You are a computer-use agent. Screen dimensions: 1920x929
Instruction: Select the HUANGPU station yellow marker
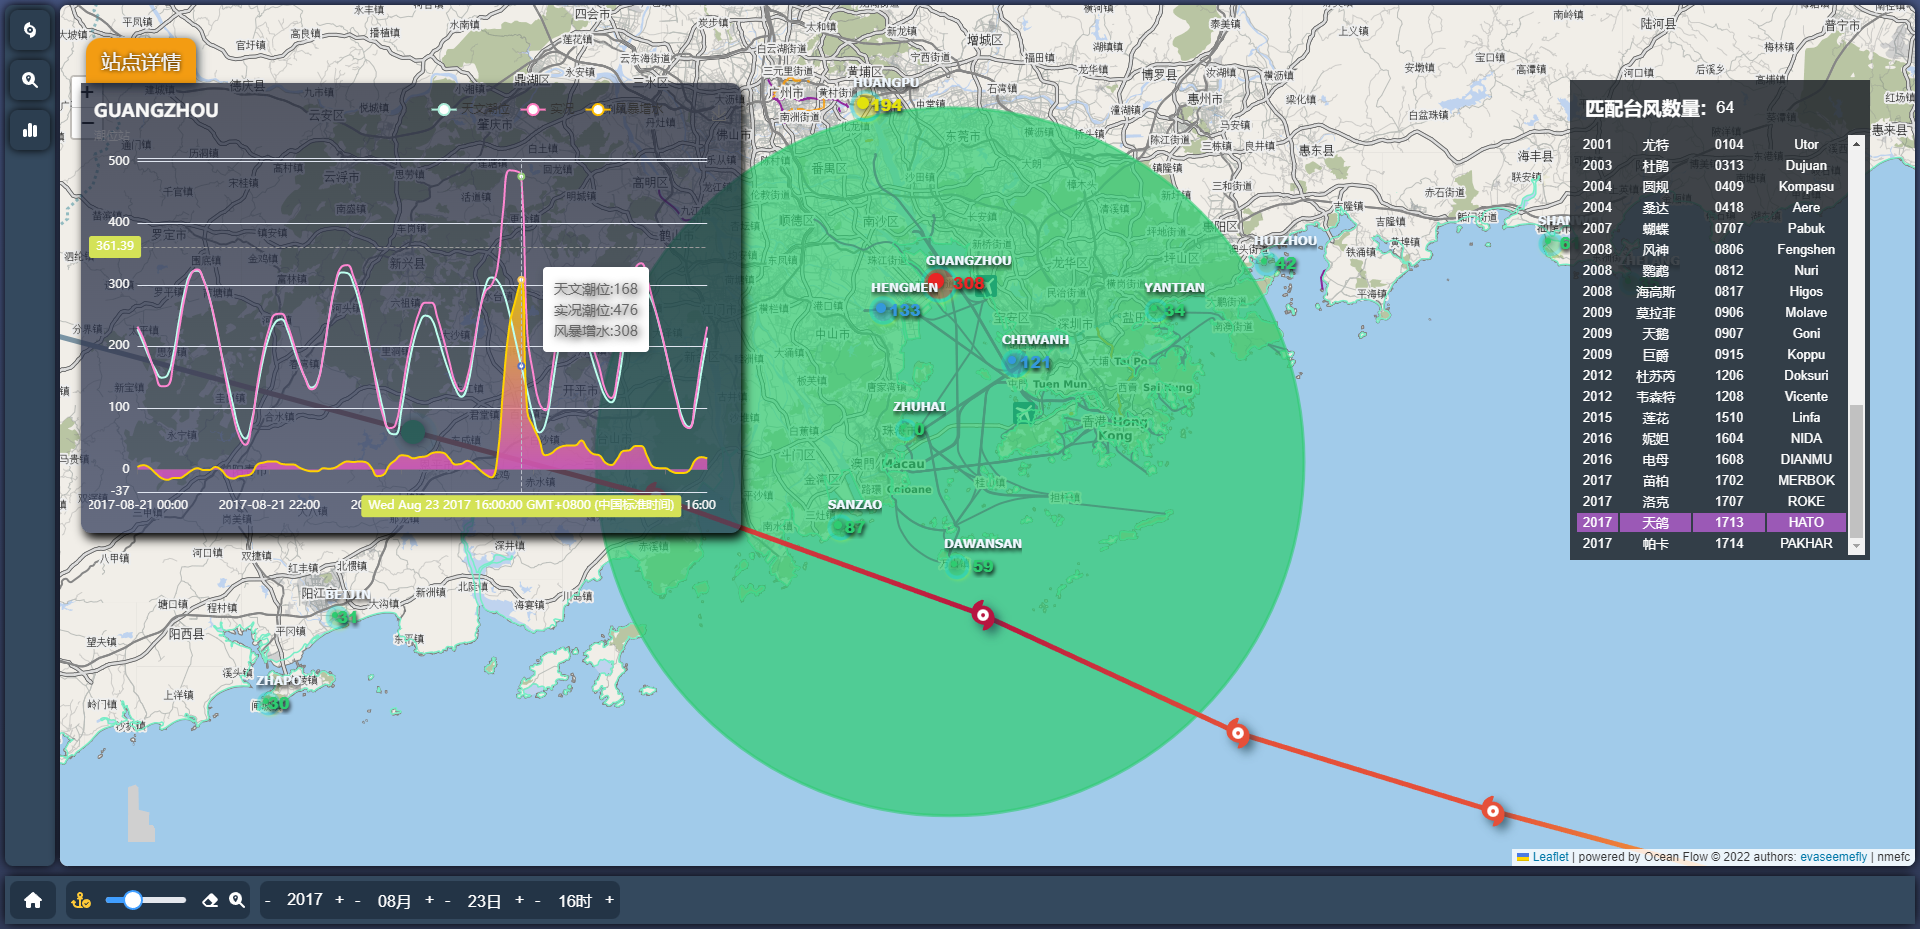[x=863, y=103]
